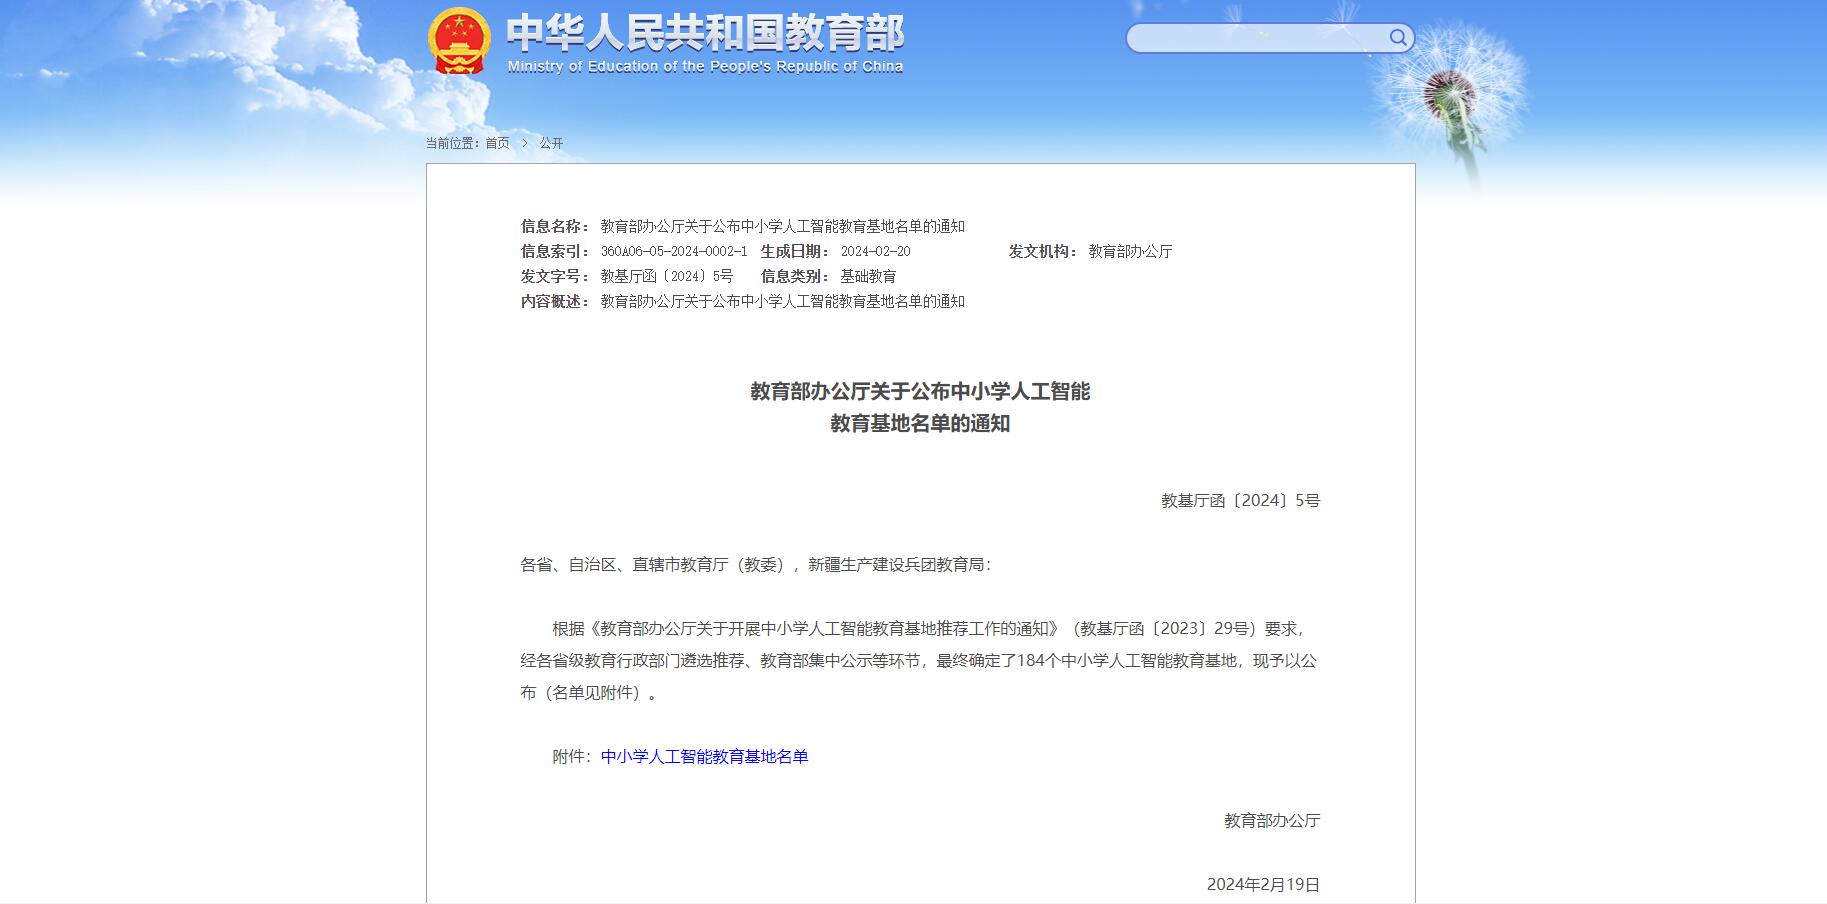Open 公开 in the breadcrumb
This screenshot has height=904, width=1827.
(551, 143)
